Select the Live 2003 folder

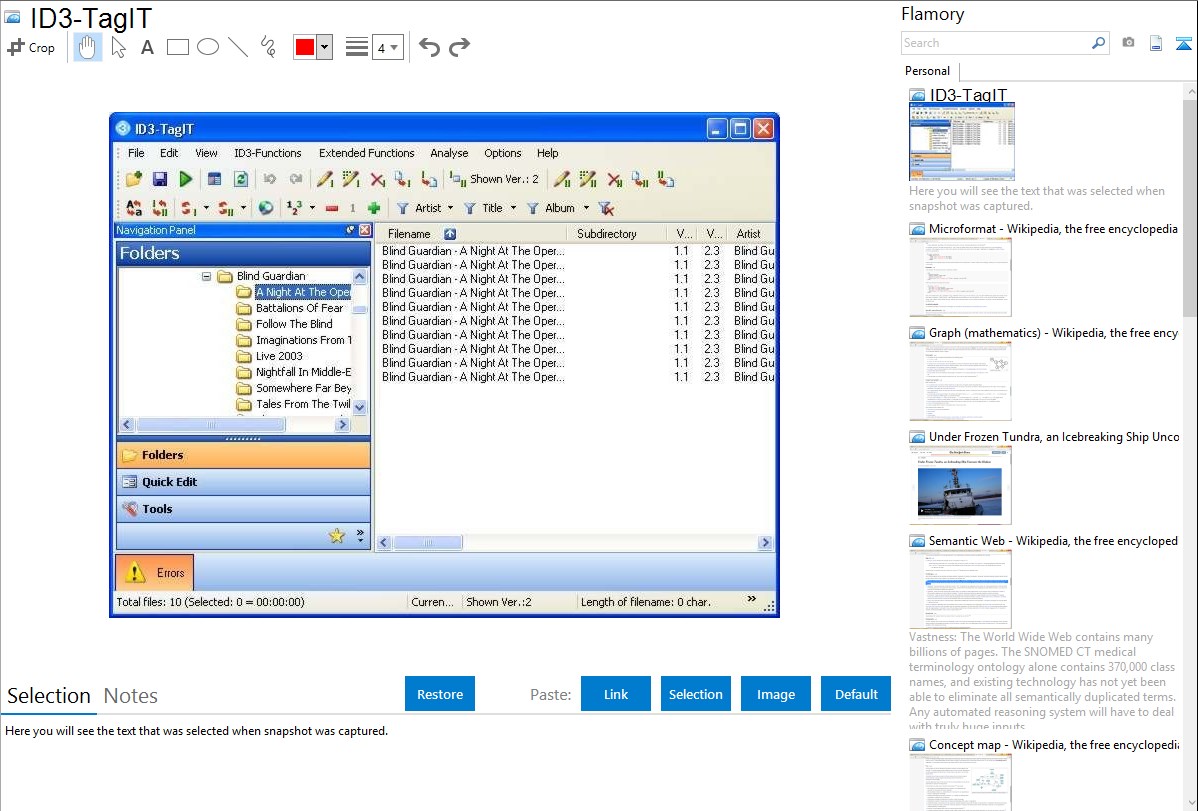pyautogui.click(x=279, y=356)
